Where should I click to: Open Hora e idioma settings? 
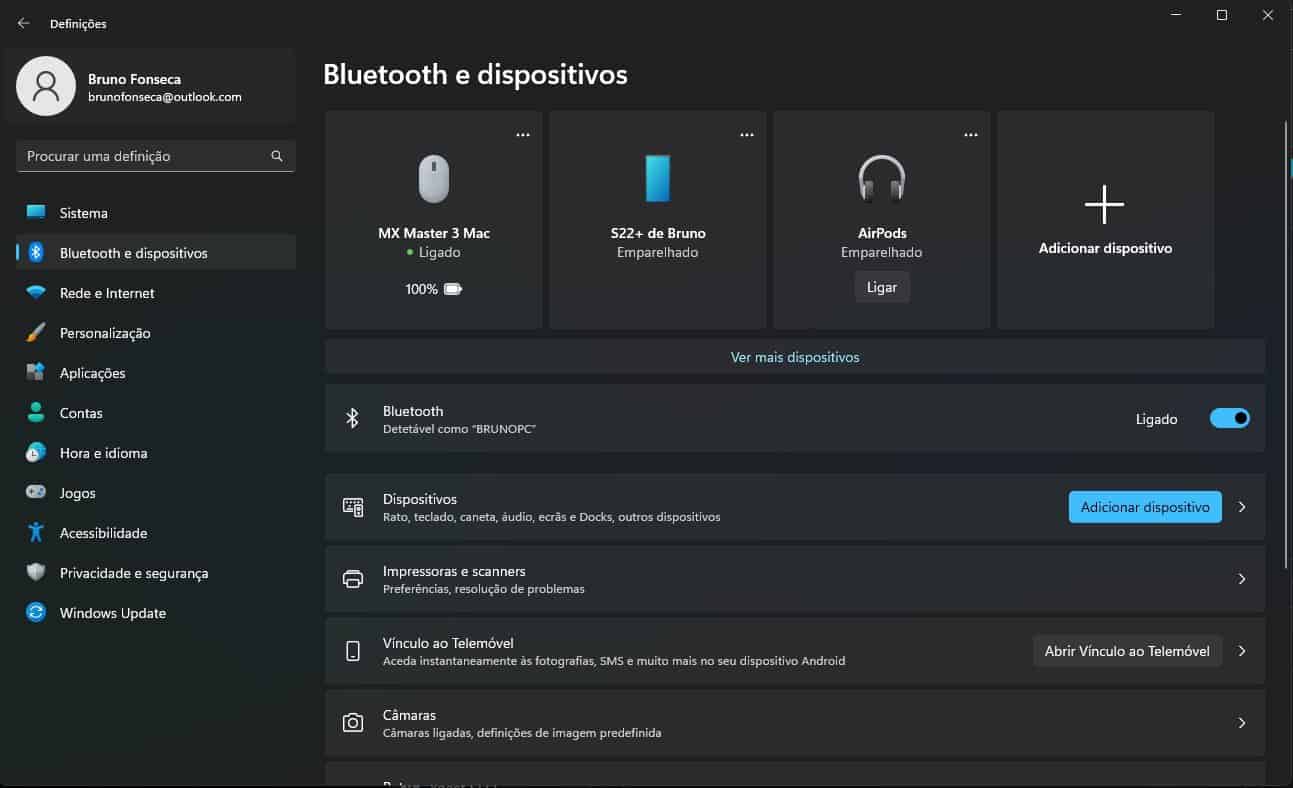(x=156, y=453)
